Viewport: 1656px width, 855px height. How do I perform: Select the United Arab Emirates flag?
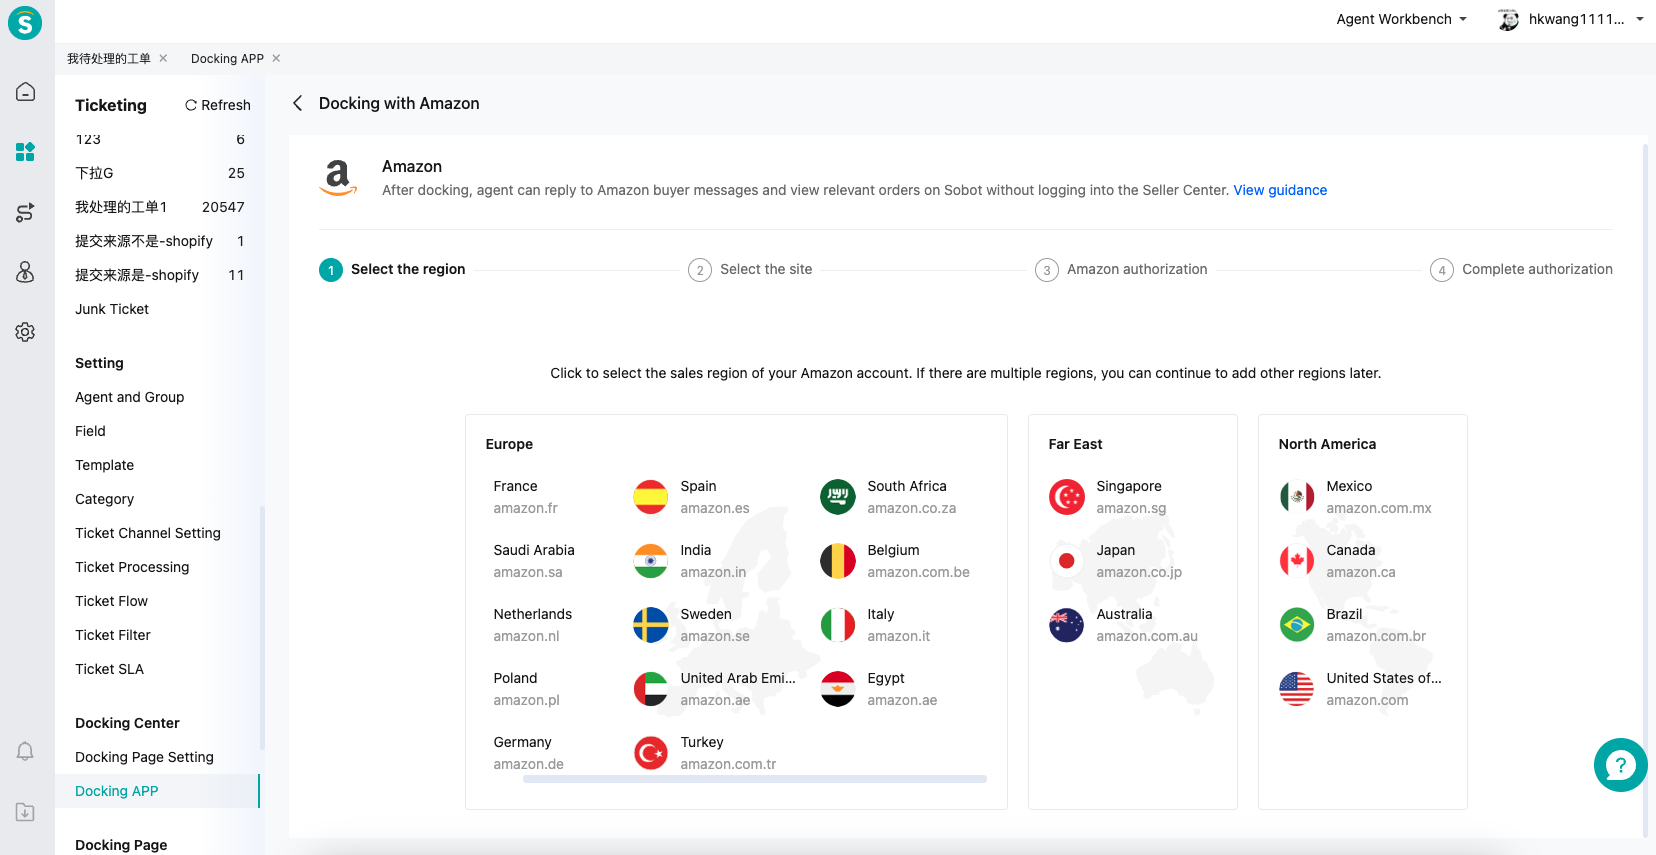(x=651, y=689)
